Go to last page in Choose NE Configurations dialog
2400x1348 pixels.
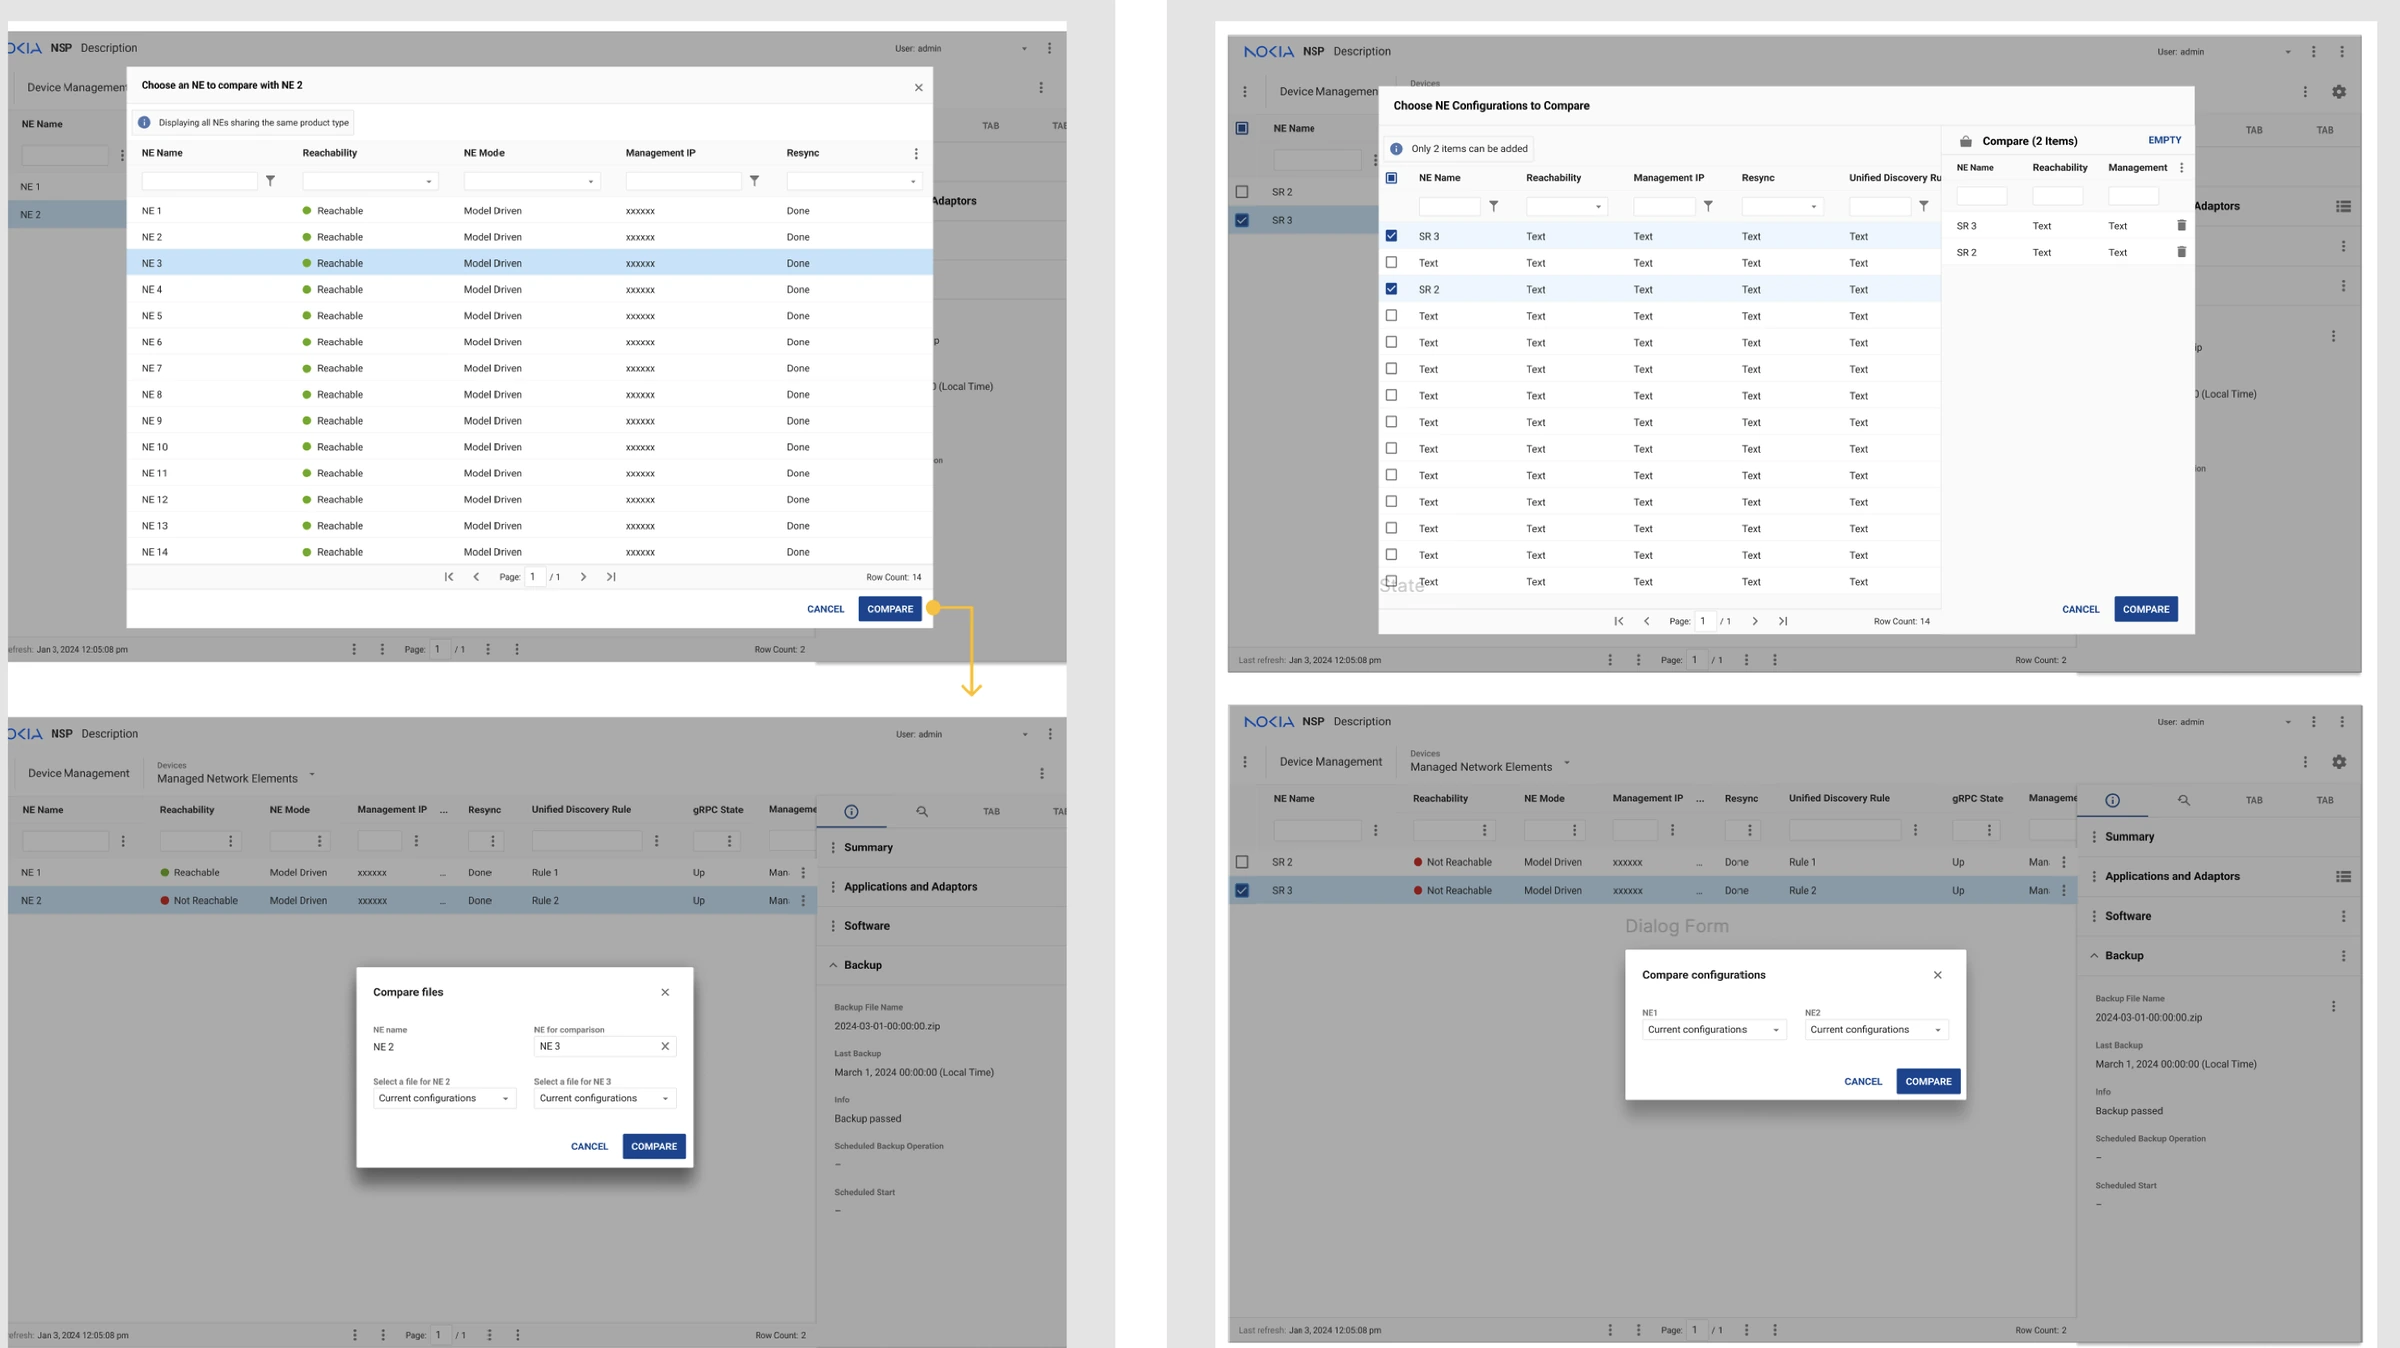[x=1782, y=621]
